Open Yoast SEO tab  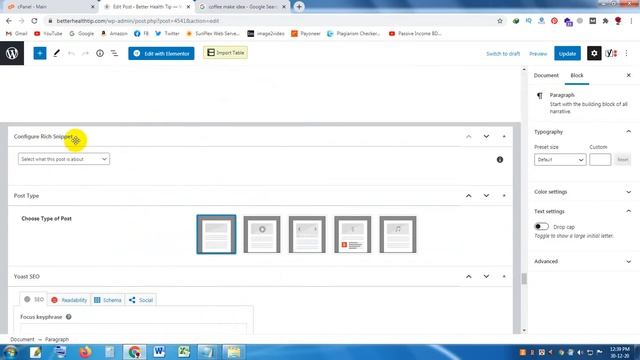(x=33, y=300)
